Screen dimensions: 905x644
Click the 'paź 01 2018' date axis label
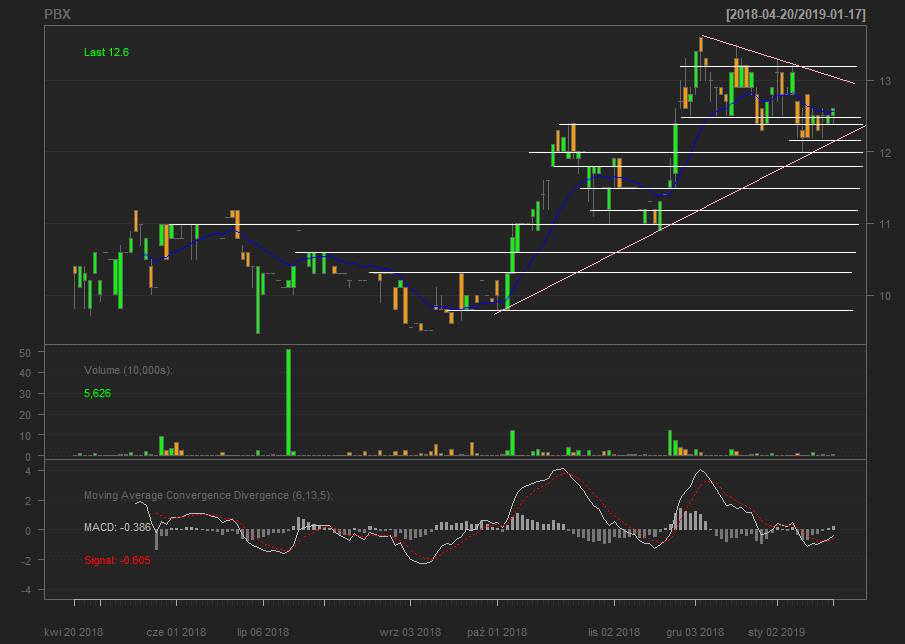[x=497, y=632]
